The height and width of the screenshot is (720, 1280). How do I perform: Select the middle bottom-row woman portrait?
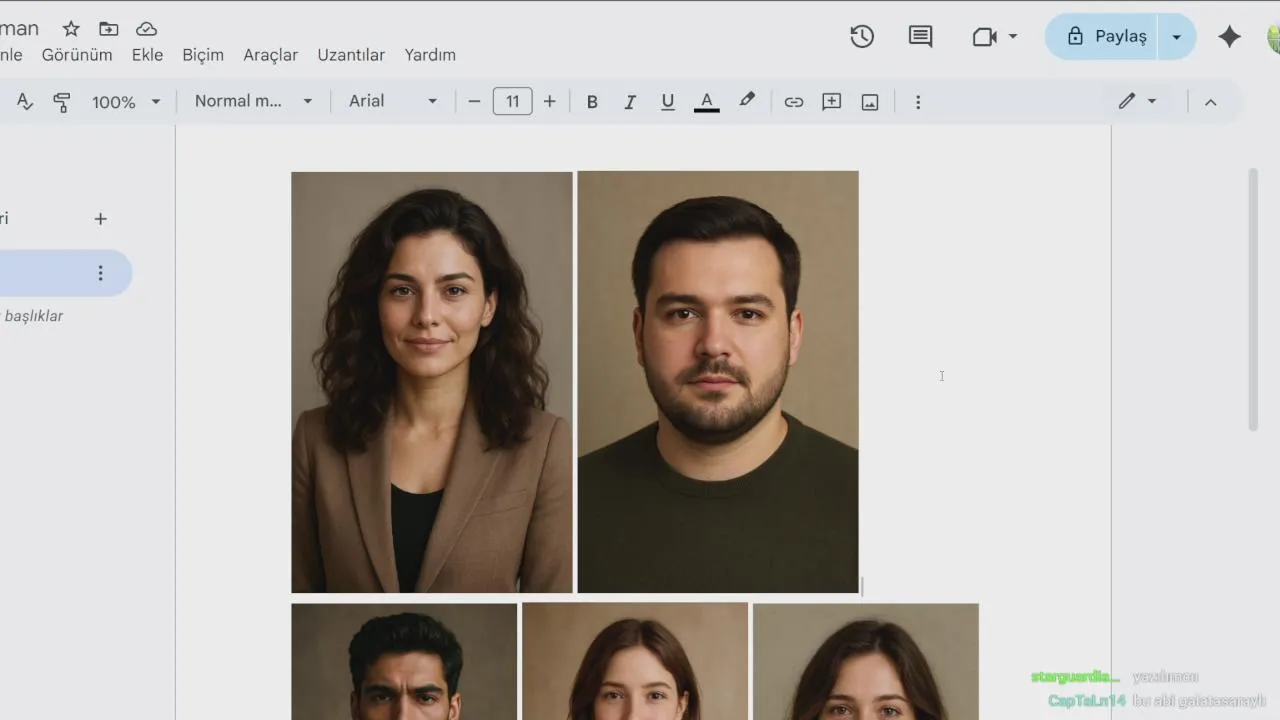tap(635, 661)
